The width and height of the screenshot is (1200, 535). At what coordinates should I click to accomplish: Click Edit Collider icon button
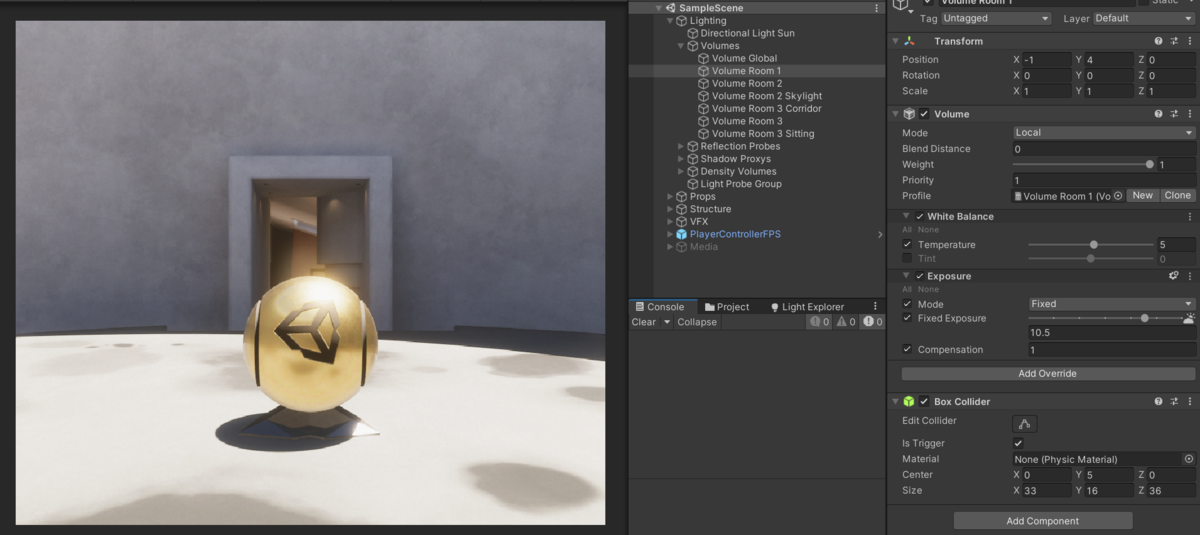pyautogui.click(x=1025, y=423)
